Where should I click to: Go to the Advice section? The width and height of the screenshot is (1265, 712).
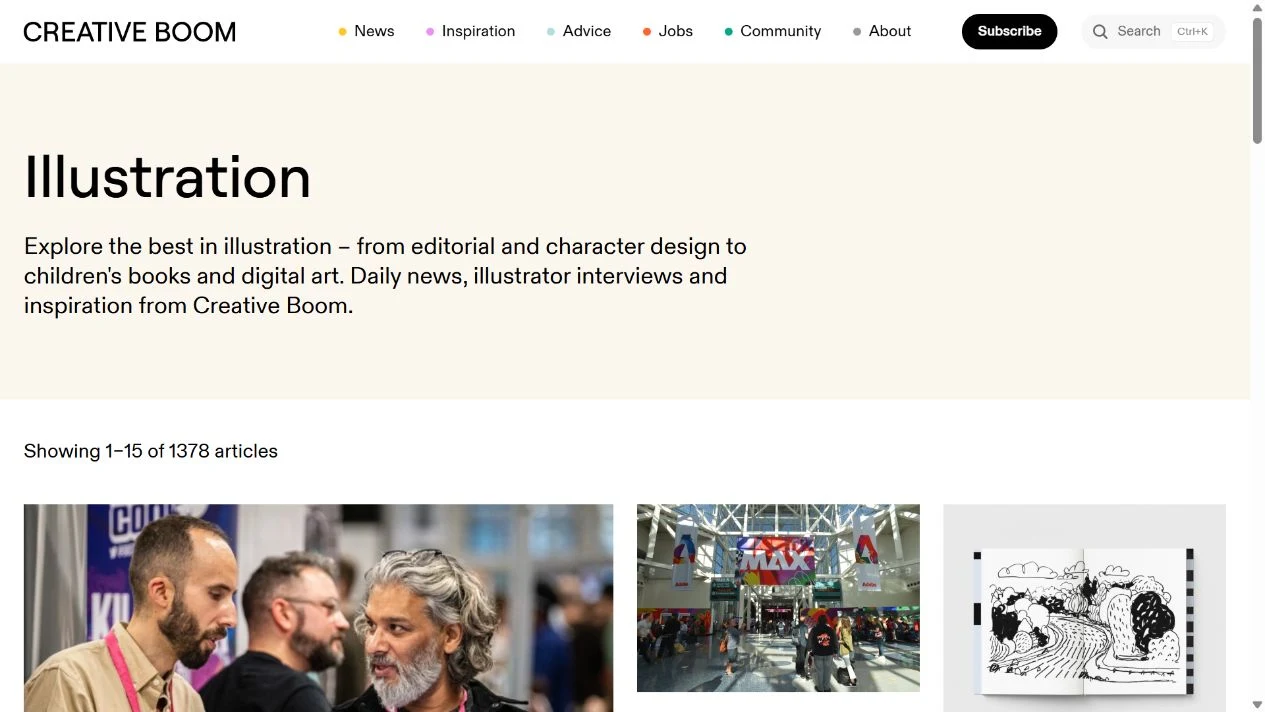coord(579,31)
